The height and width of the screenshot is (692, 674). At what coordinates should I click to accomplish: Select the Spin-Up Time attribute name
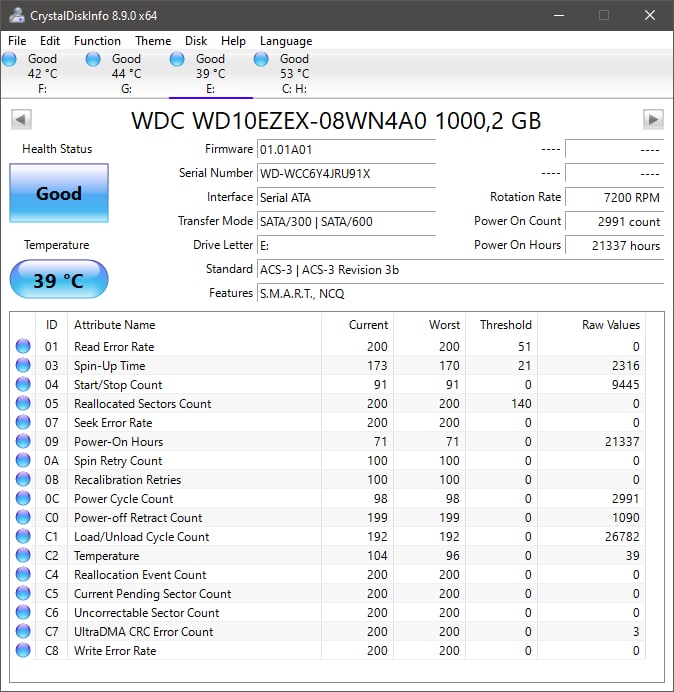tap(109, 366)
